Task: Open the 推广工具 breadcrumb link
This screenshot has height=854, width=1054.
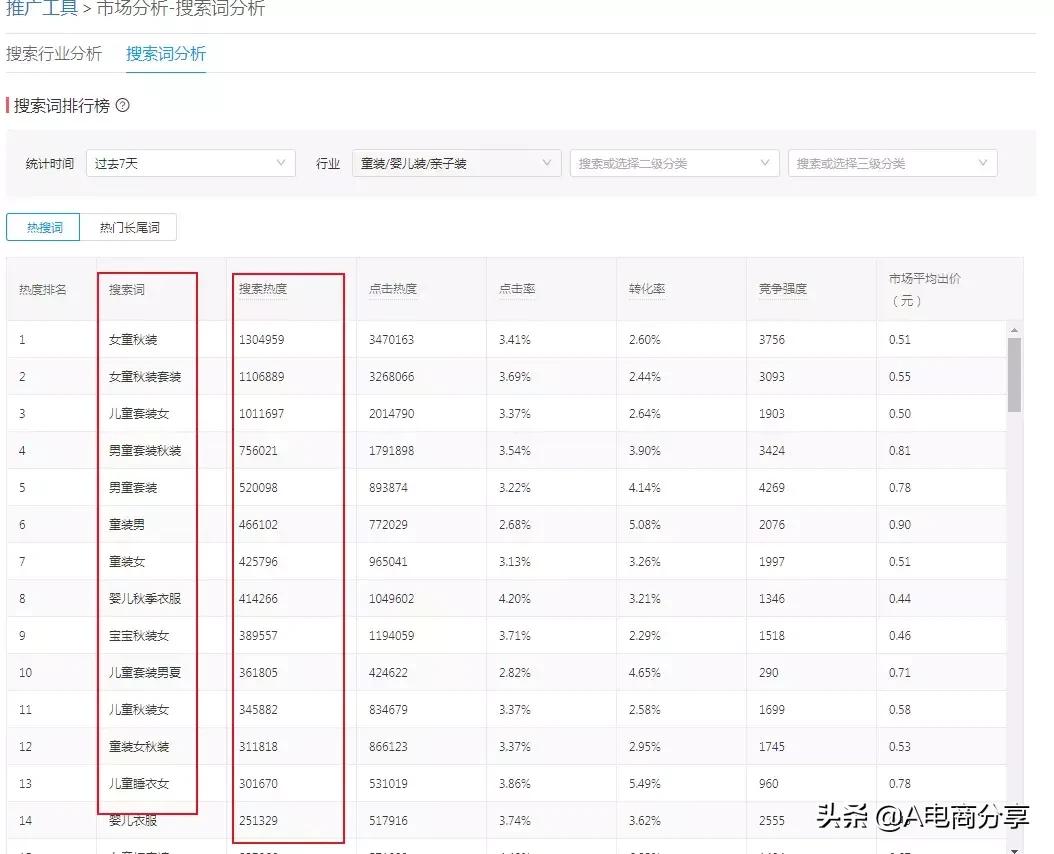Action: 42,8
